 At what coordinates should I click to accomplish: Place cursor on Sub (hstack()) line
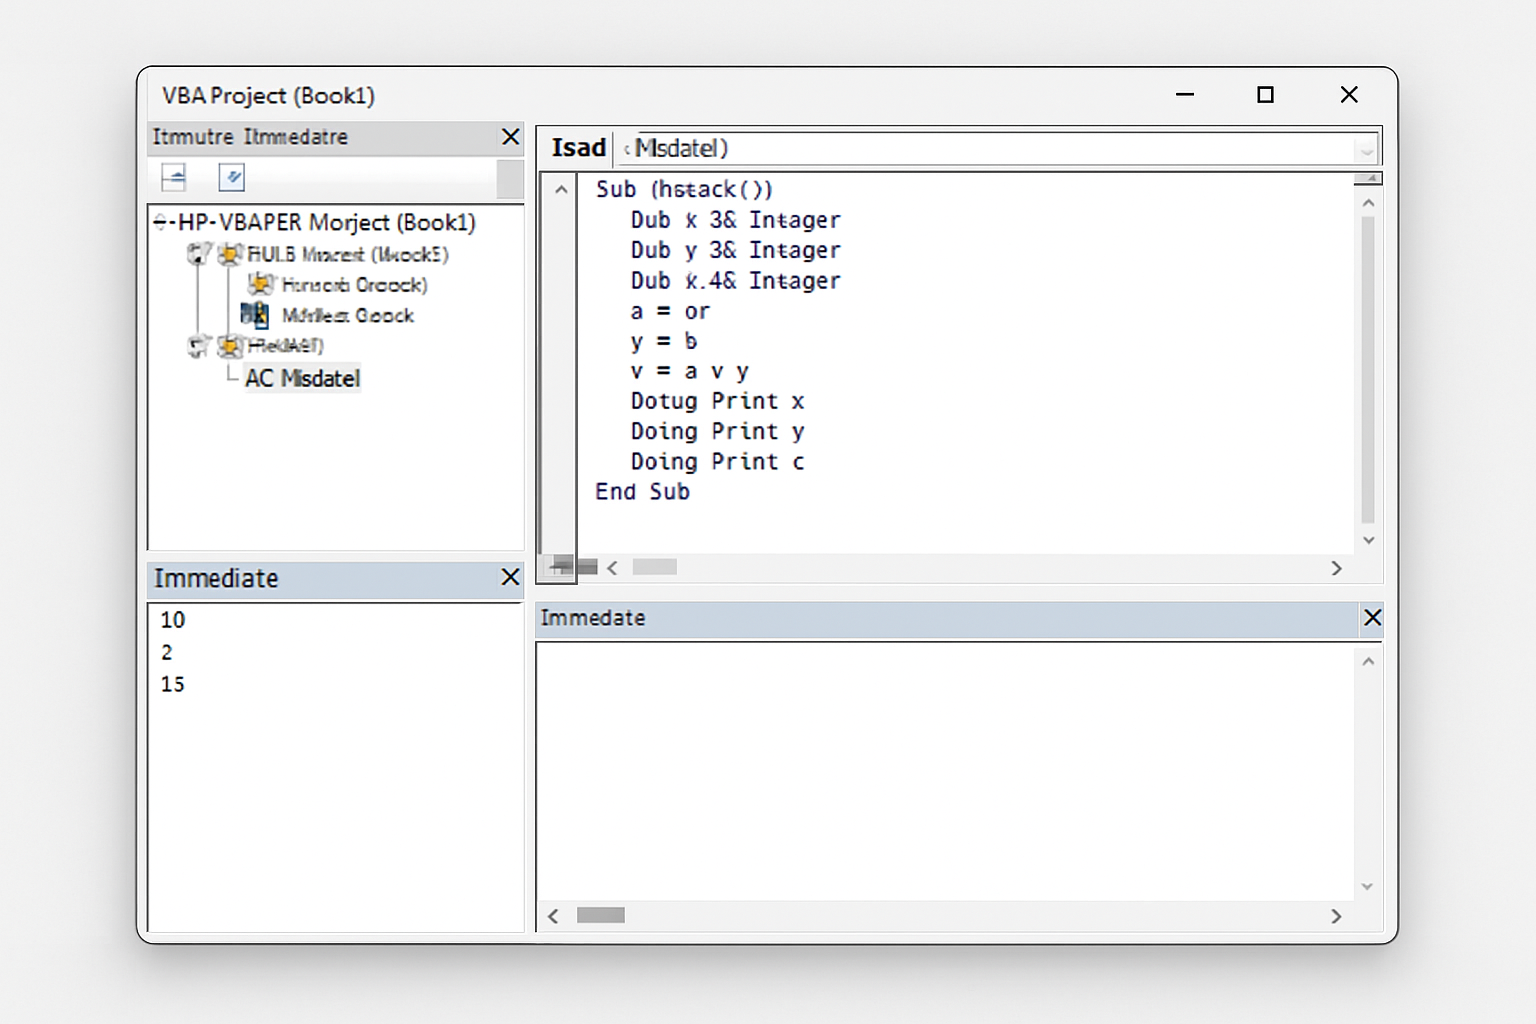[x=684, y=189]
